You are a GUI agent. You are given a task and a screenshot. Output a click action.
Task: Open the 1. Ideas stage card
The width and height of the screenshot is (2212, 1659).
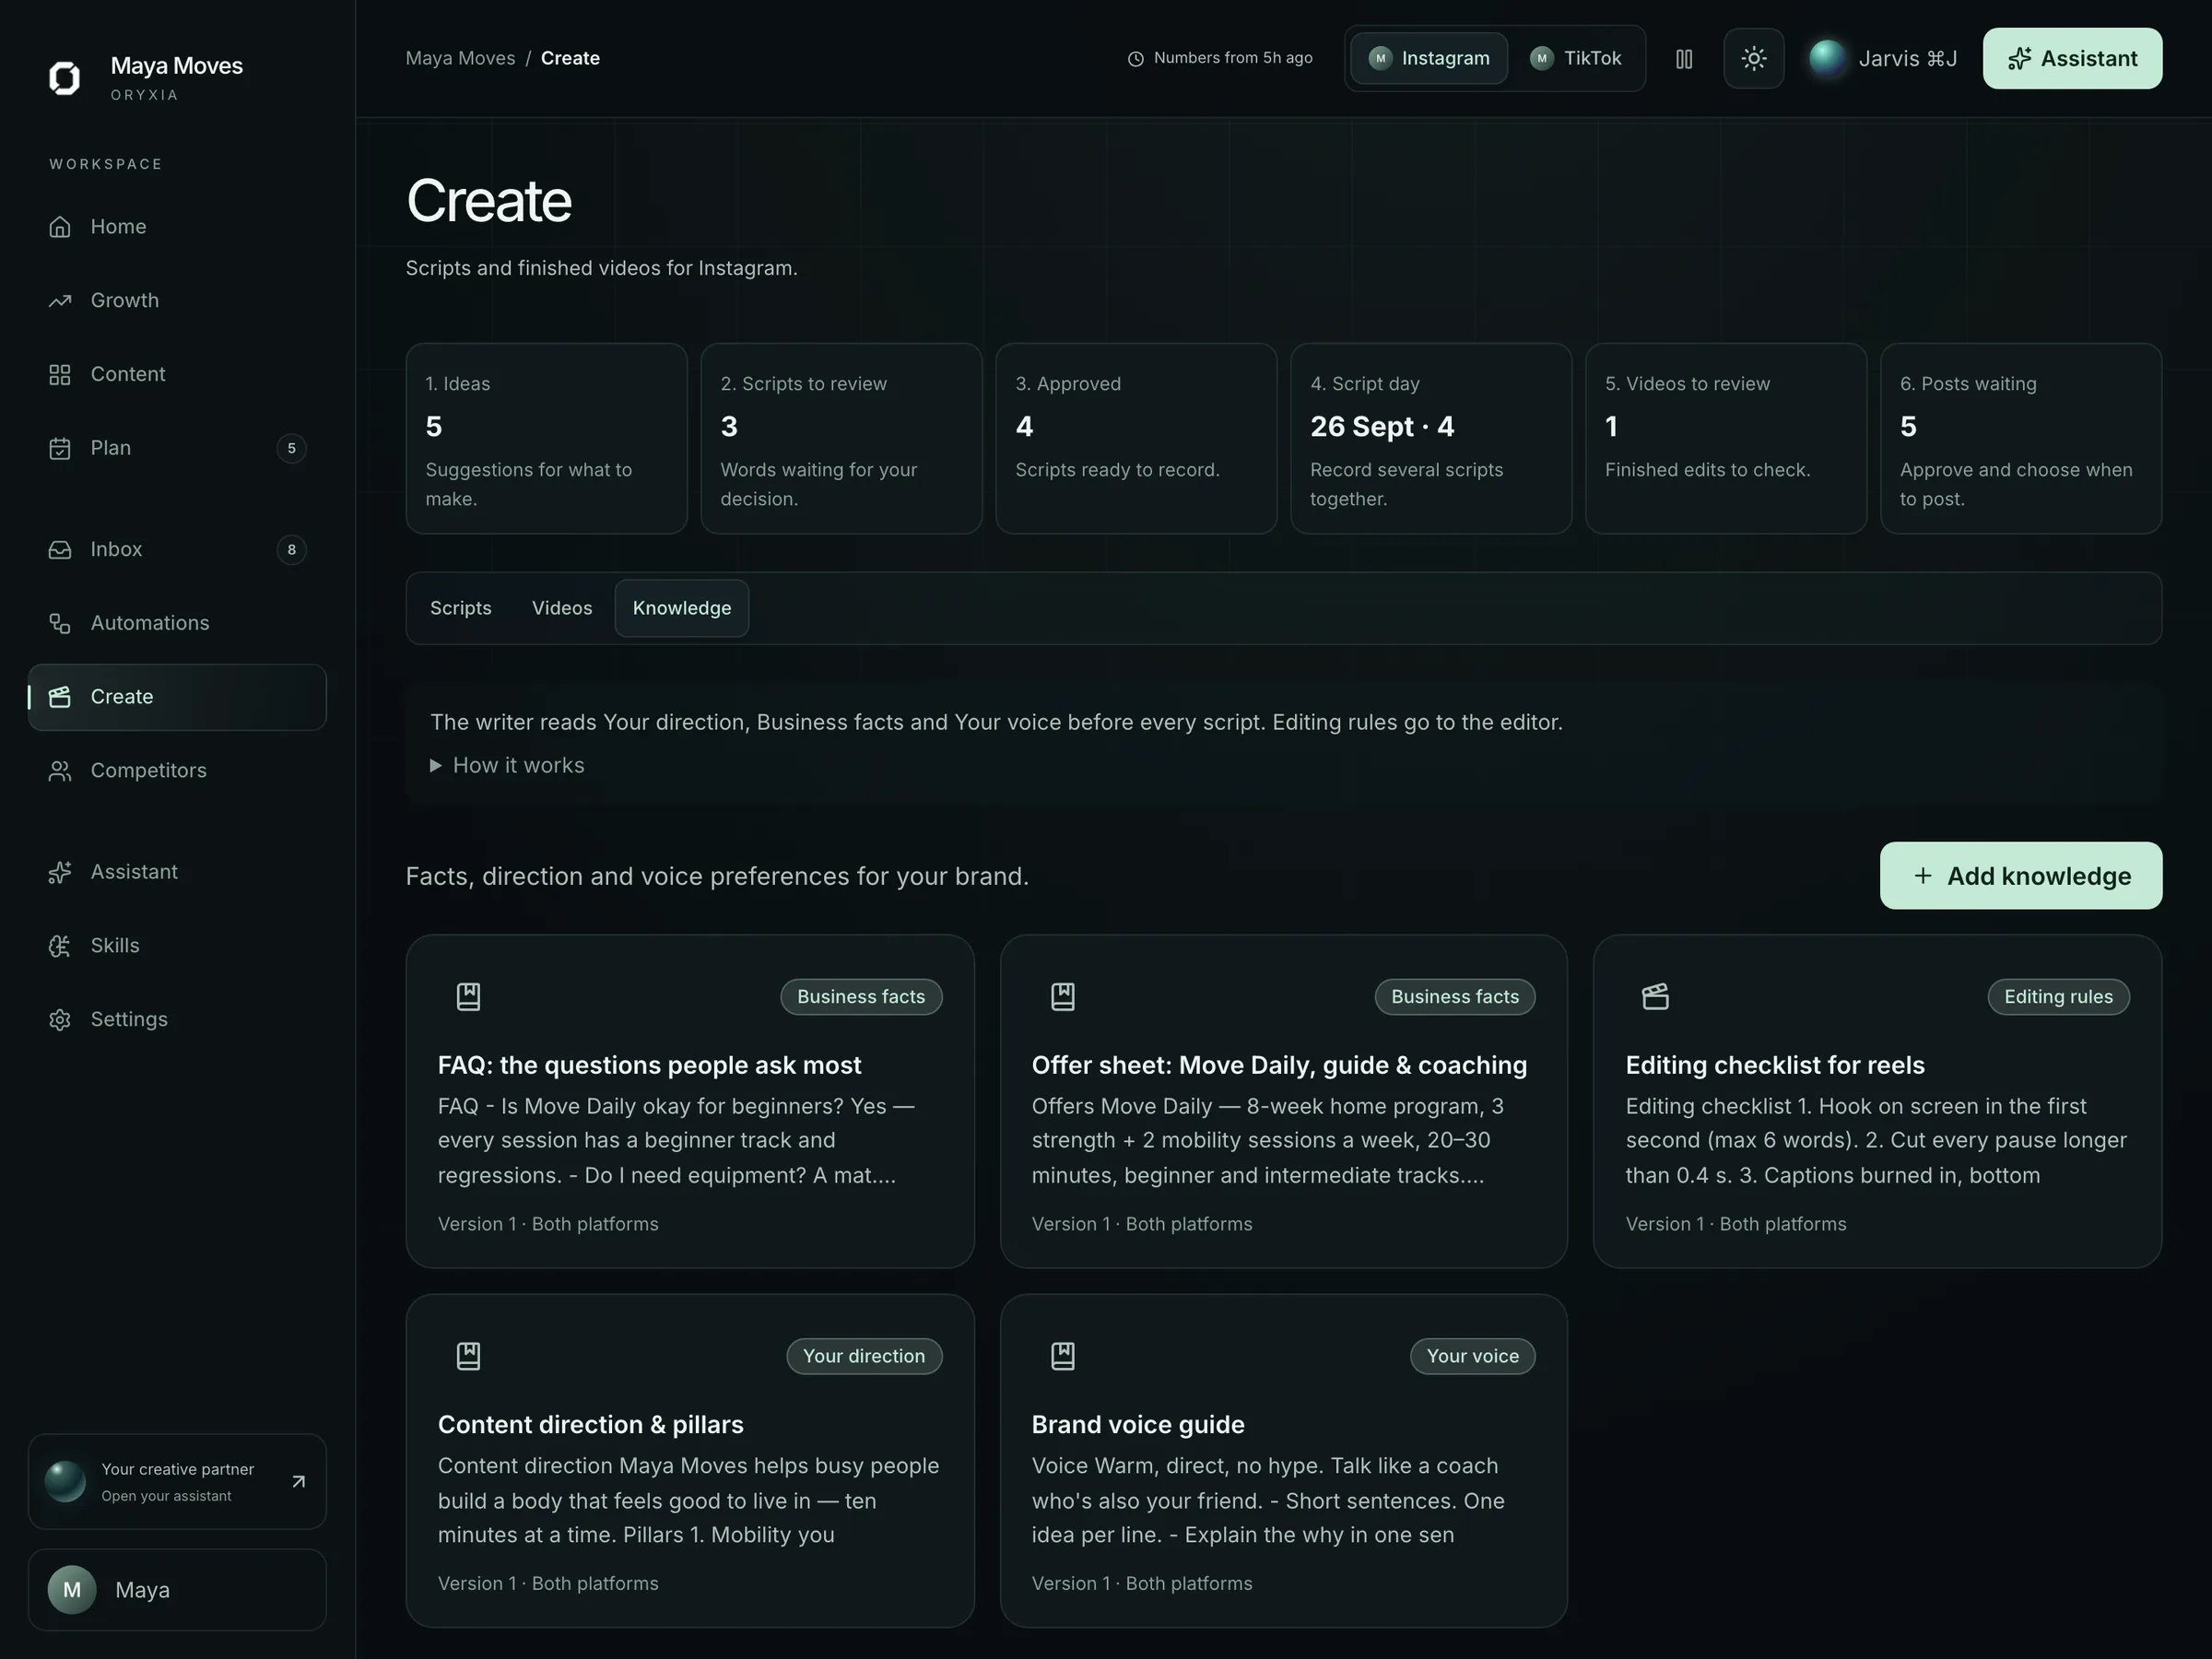point(546,439)
